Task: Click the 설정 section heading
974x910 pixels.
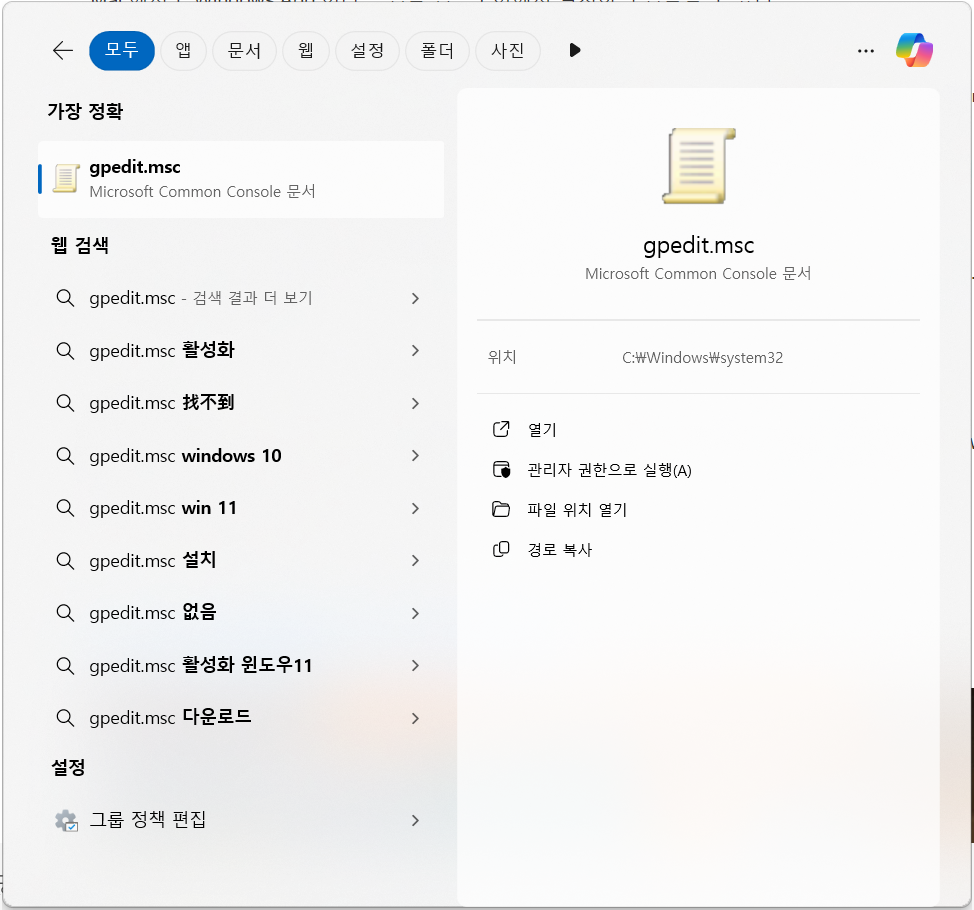Action: point(68,767)
